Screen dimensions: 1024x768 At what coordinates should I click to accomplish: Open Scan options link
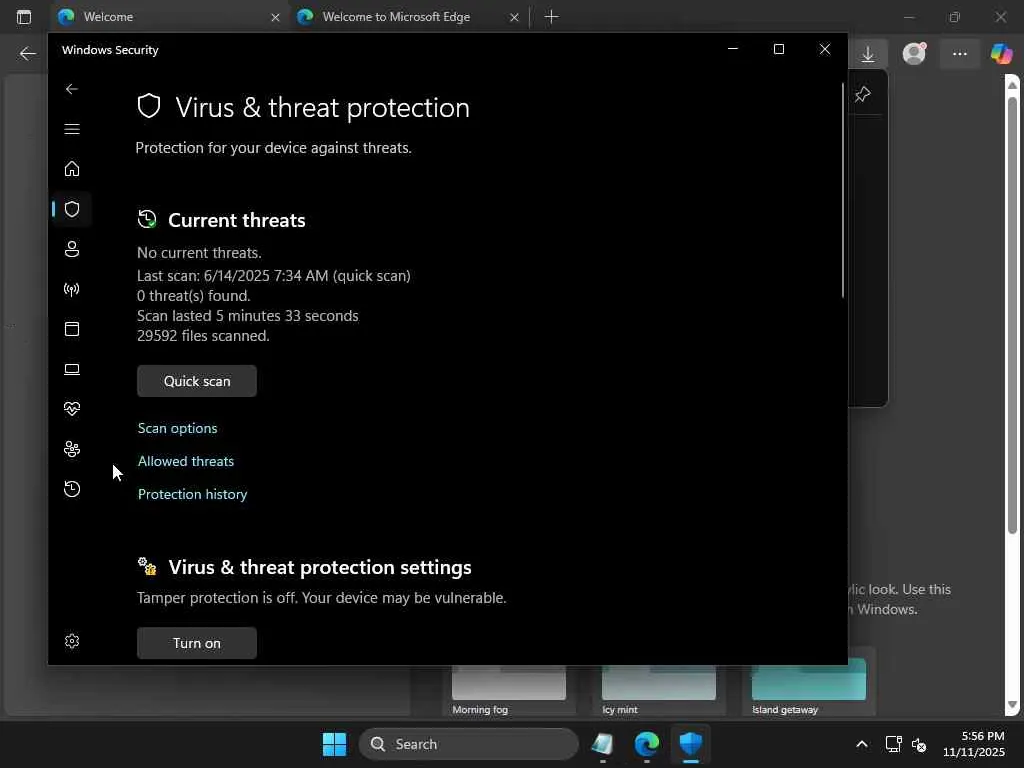(178, 428)
